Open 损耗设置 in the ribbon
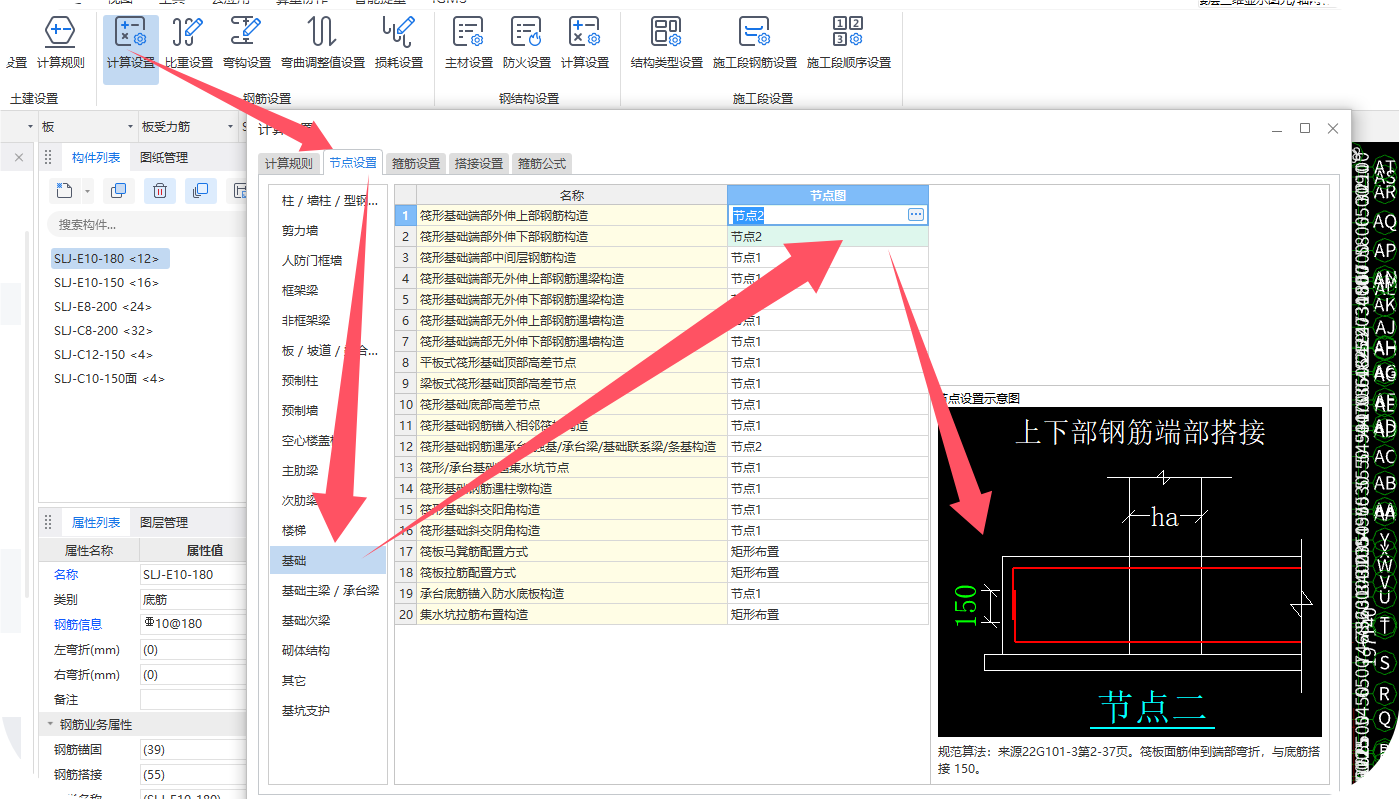The width and height of the screenshot is (1399, 799). point(399,42)
